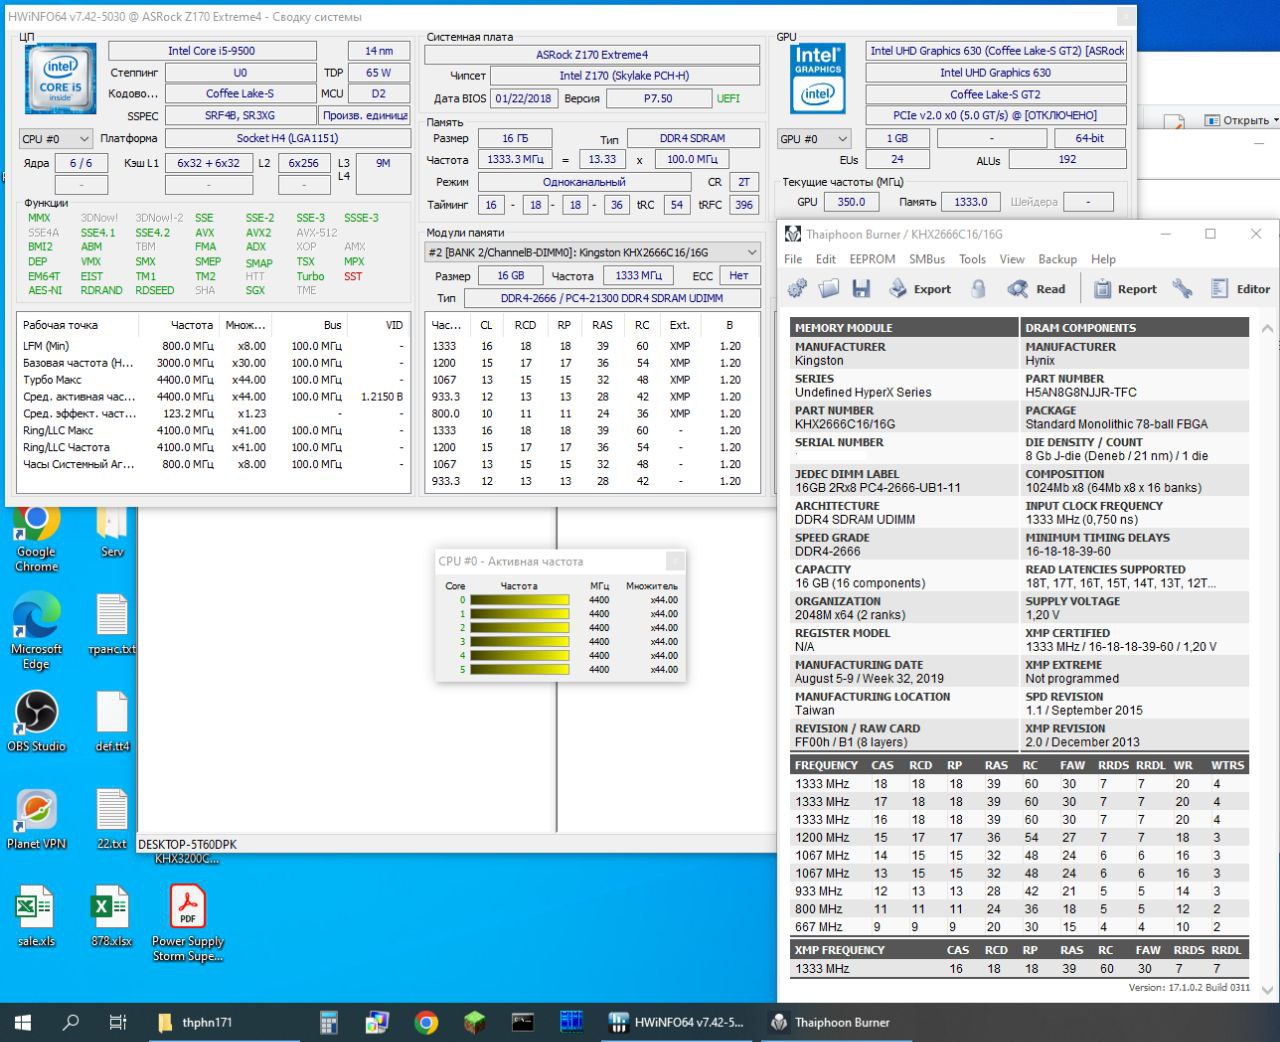
Task: Click the open folder icon in Thaiphoon Burner
Action: pyautogui.click(x=828, y=289)
